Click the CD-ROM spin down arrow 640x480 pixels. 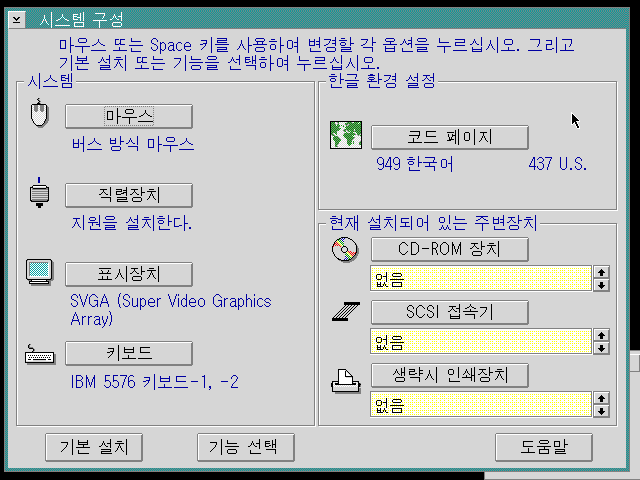(601, 285)
